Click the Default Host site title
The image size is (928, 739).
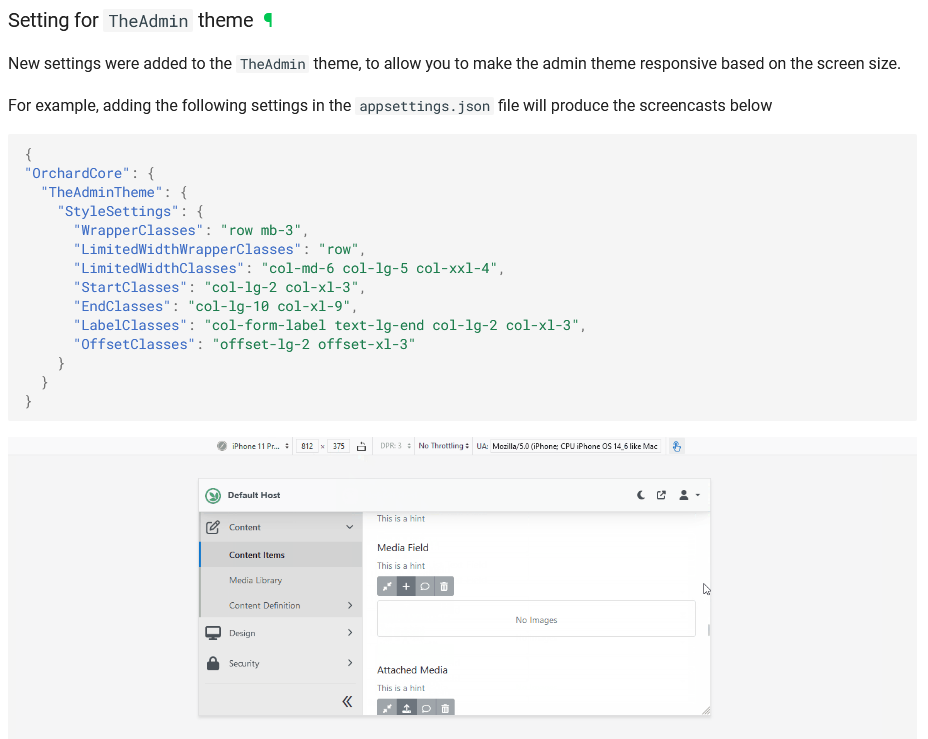[x=254, y=495]
